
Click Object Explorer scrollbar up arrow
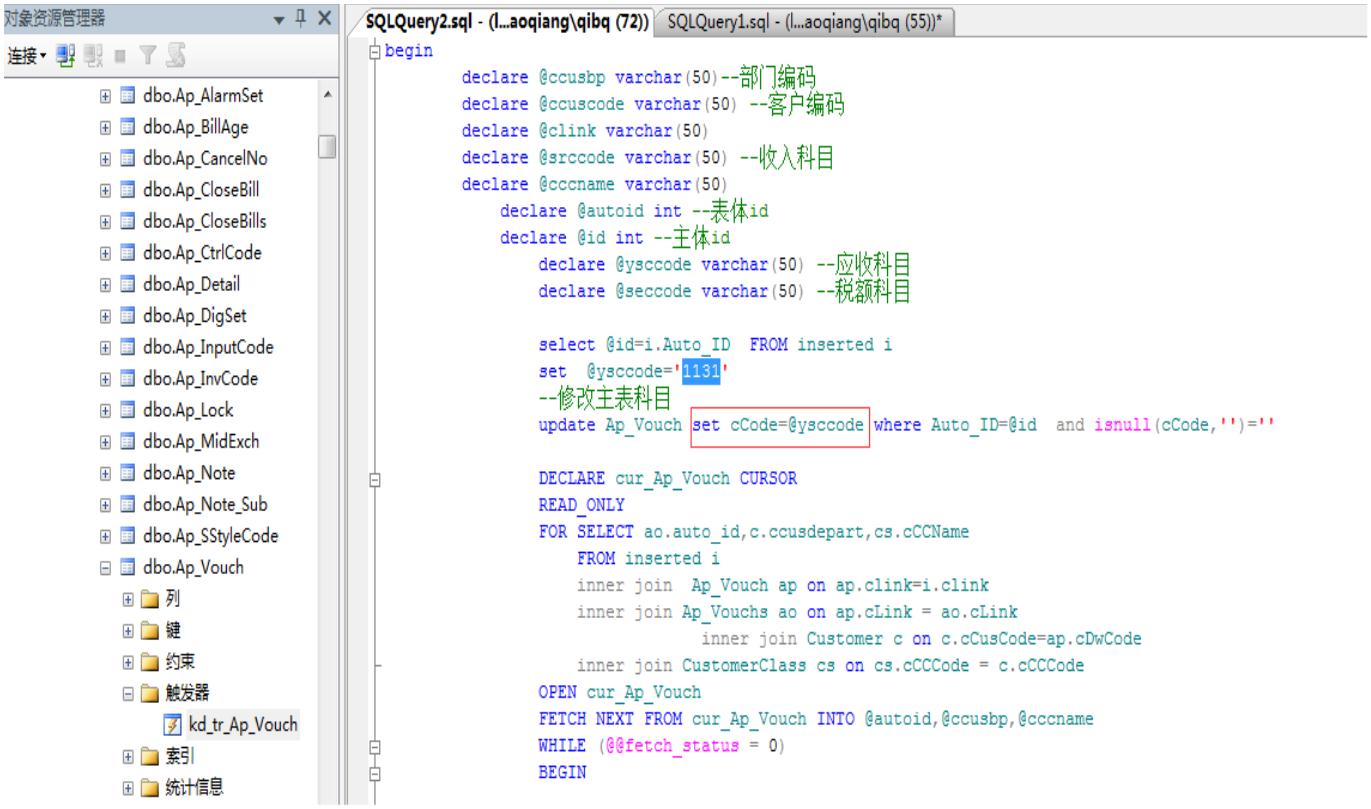click(x=327, y=96)
